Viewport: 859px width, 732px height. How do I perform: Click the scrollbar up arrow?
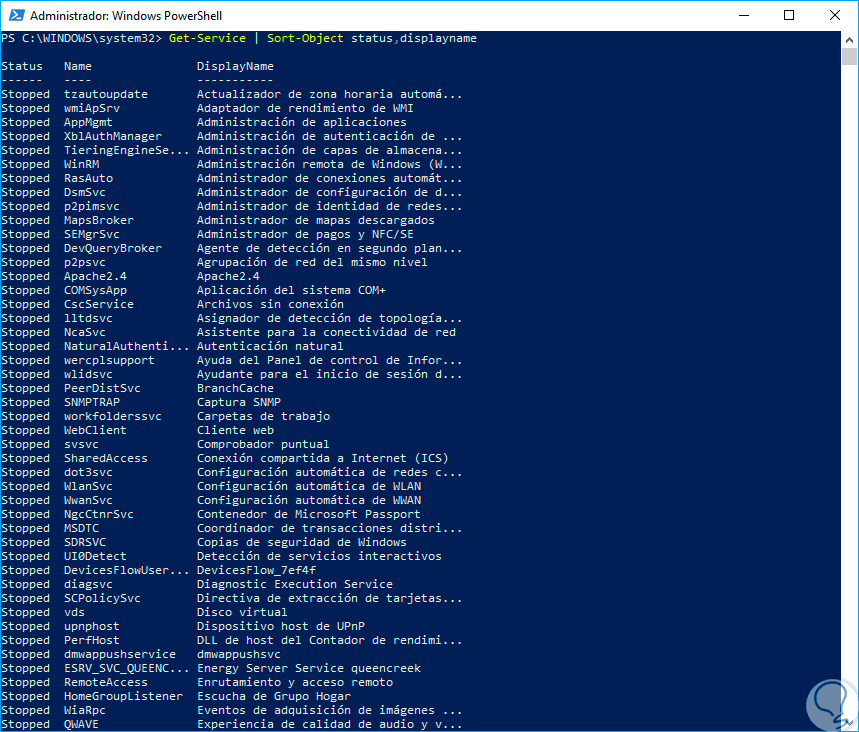click(x=849, y=38)
